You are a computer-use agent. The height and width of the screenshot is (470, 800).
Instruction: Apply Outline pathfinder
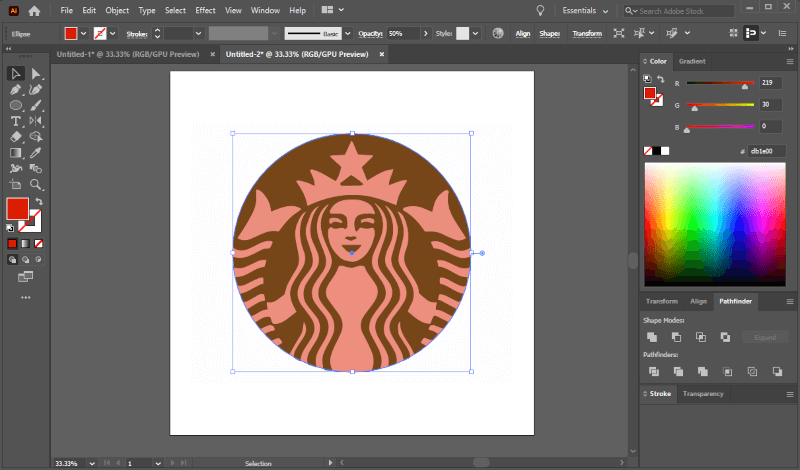(752, 372)
